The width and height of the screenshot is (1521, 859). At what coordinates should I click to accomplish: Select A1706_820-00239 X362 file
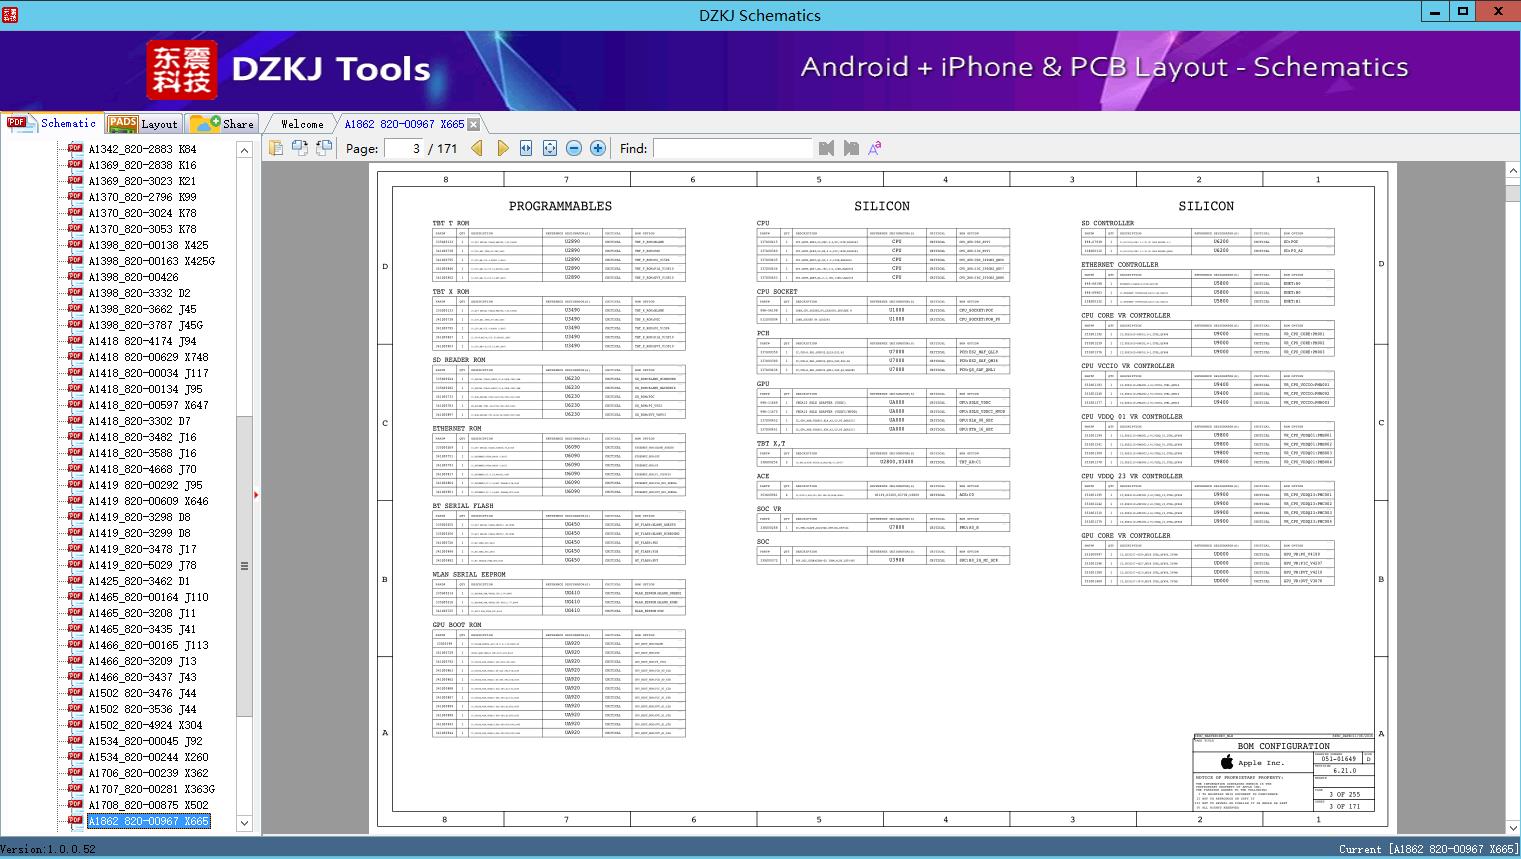(148, 773)
